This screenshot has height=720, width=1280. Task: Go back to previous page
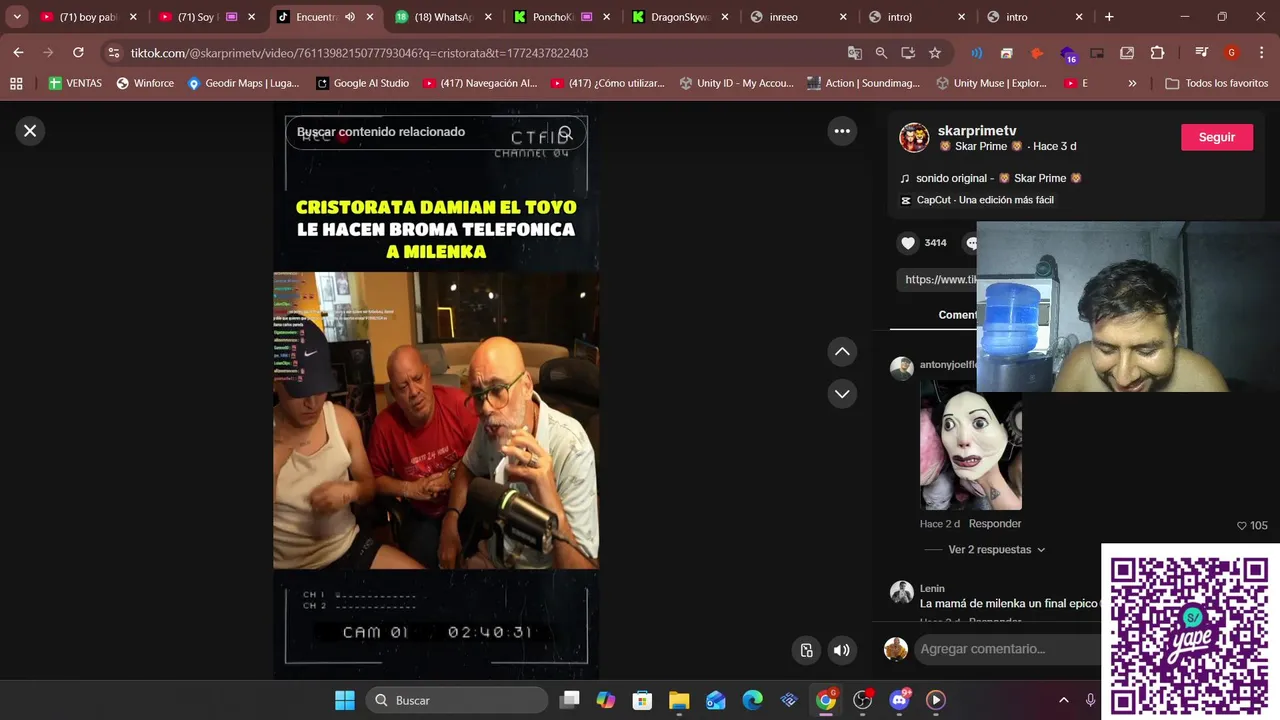[18, 53]
